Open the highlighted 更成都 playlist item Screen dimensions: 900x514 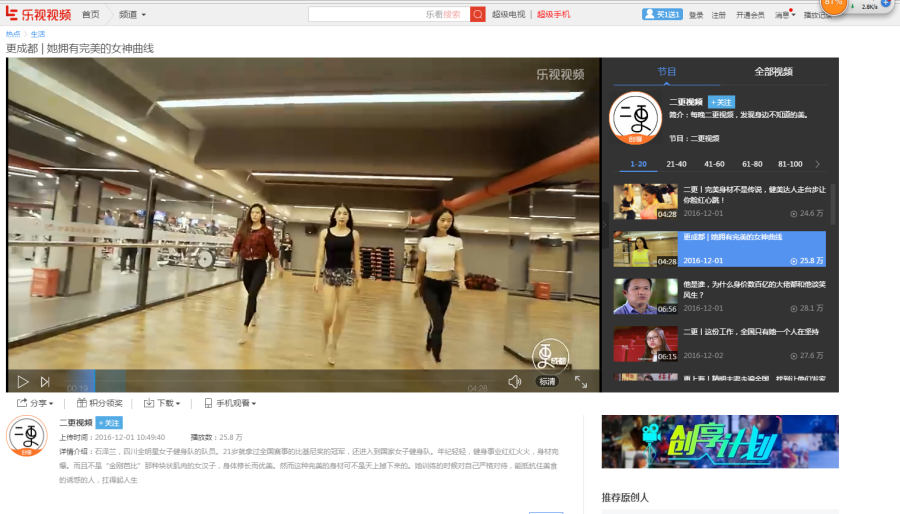point(719,249)
